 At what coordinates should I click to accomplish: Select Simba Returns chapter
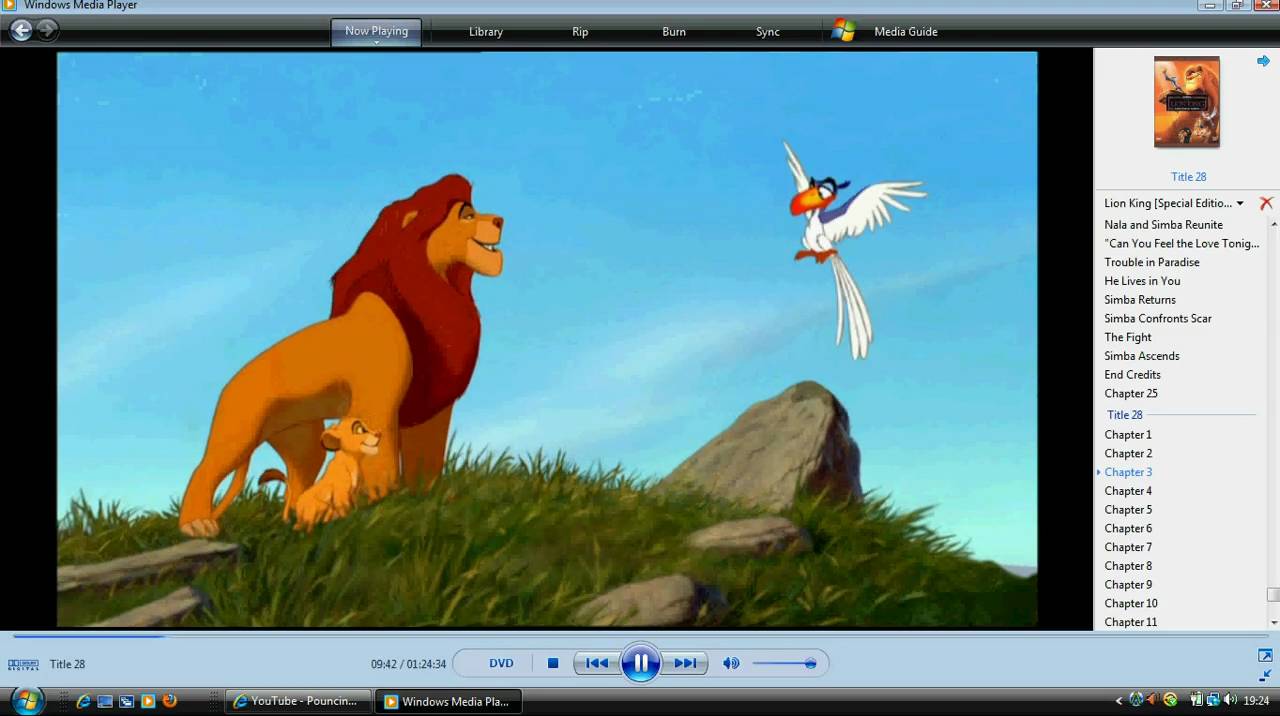click(x=1140, y=300)
